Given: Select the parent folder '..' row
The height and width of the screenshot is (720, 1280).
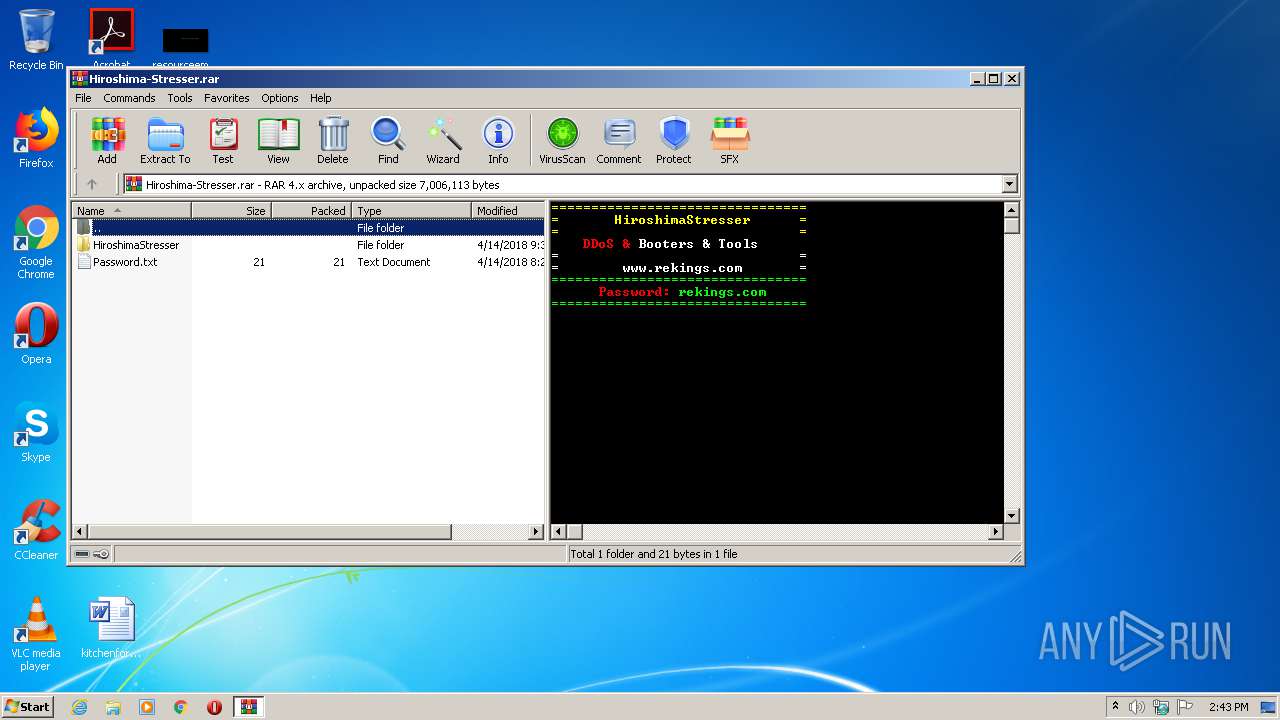Looking at the screenshot, I should click(x=309, y=228).
